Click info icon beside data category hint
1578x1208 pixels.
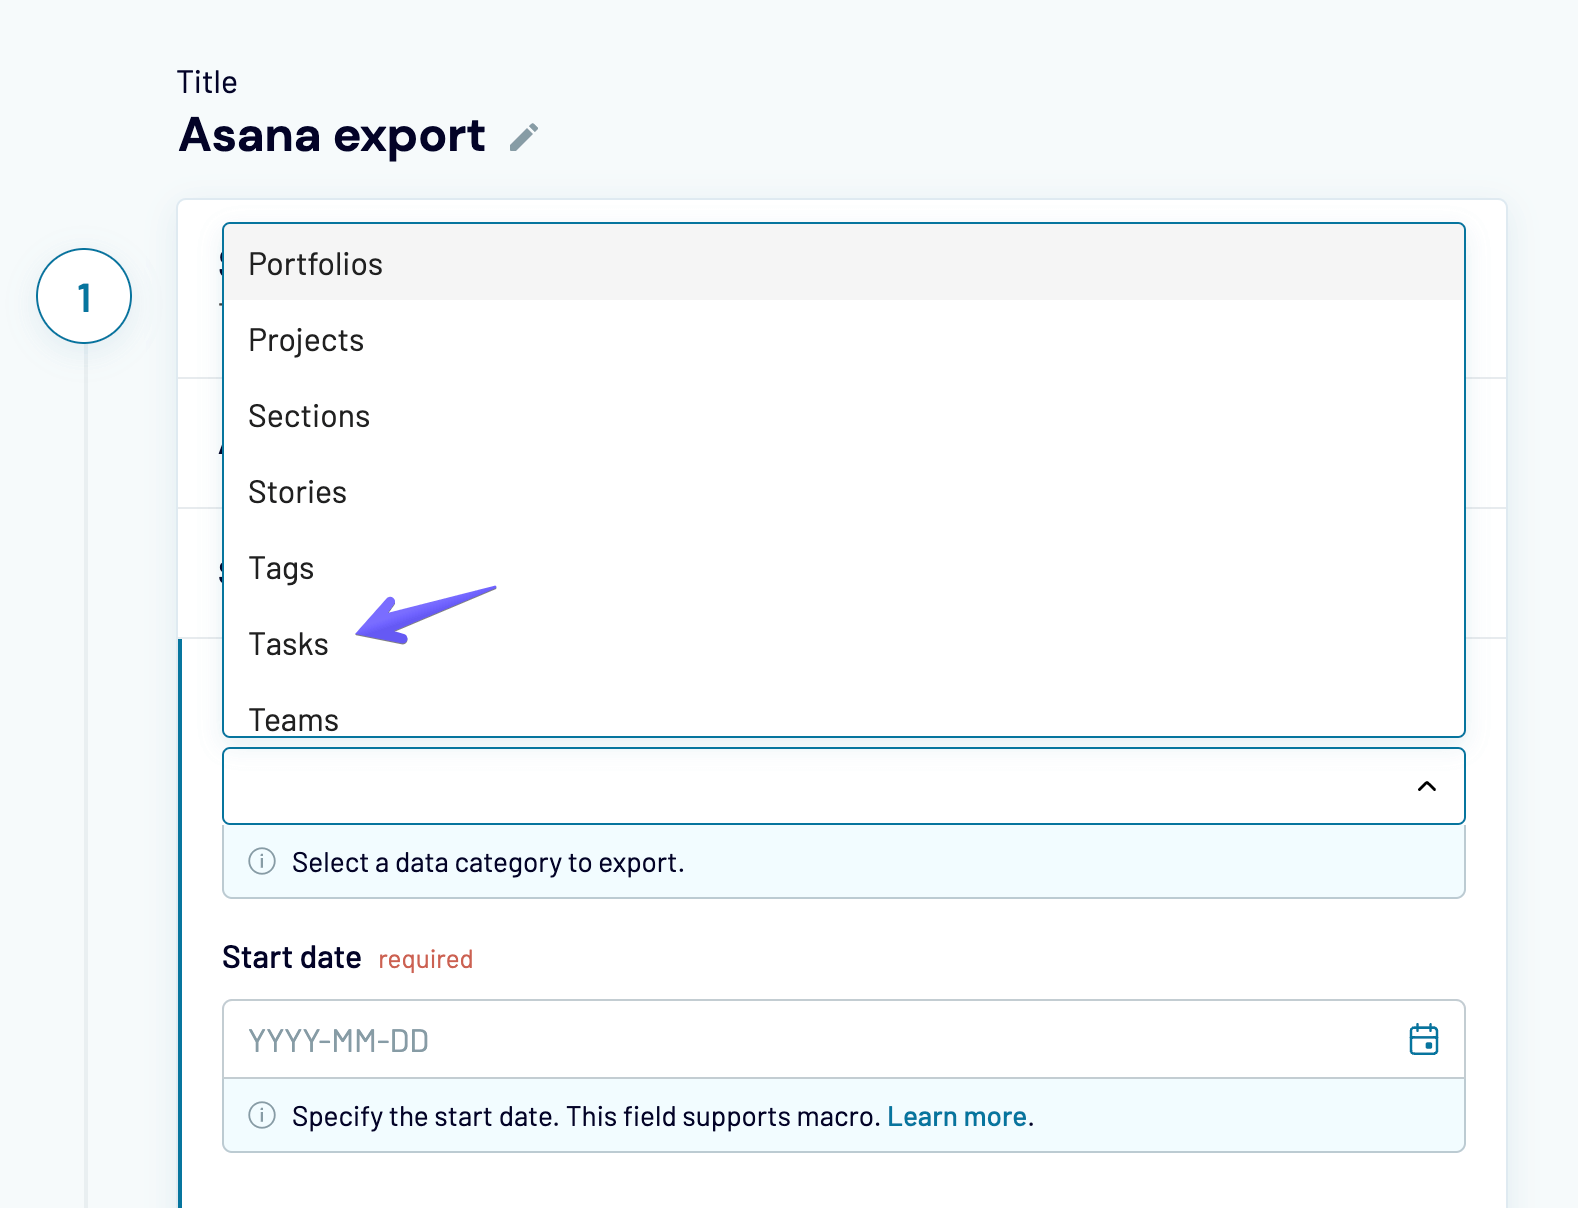tap(262, 861)
